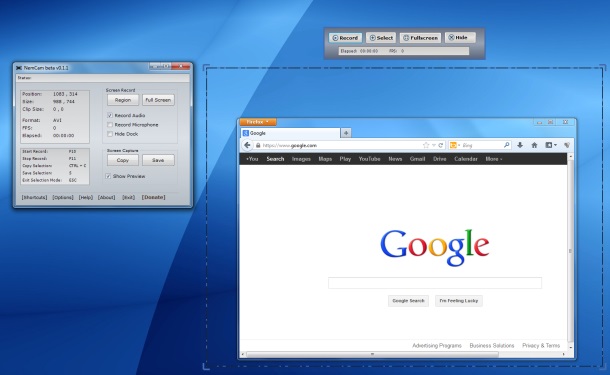Check the Hide Dock option
This screenshot has width=610, height=375.
click(110, 134)
